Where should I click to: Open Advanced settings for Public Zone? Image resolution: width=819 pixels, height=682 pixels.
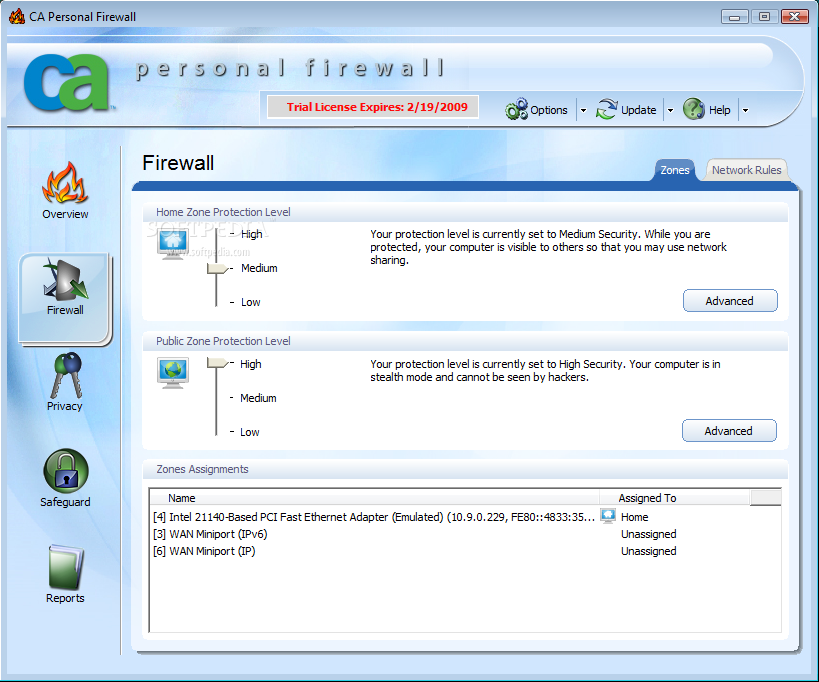click(x=729, y=431)
